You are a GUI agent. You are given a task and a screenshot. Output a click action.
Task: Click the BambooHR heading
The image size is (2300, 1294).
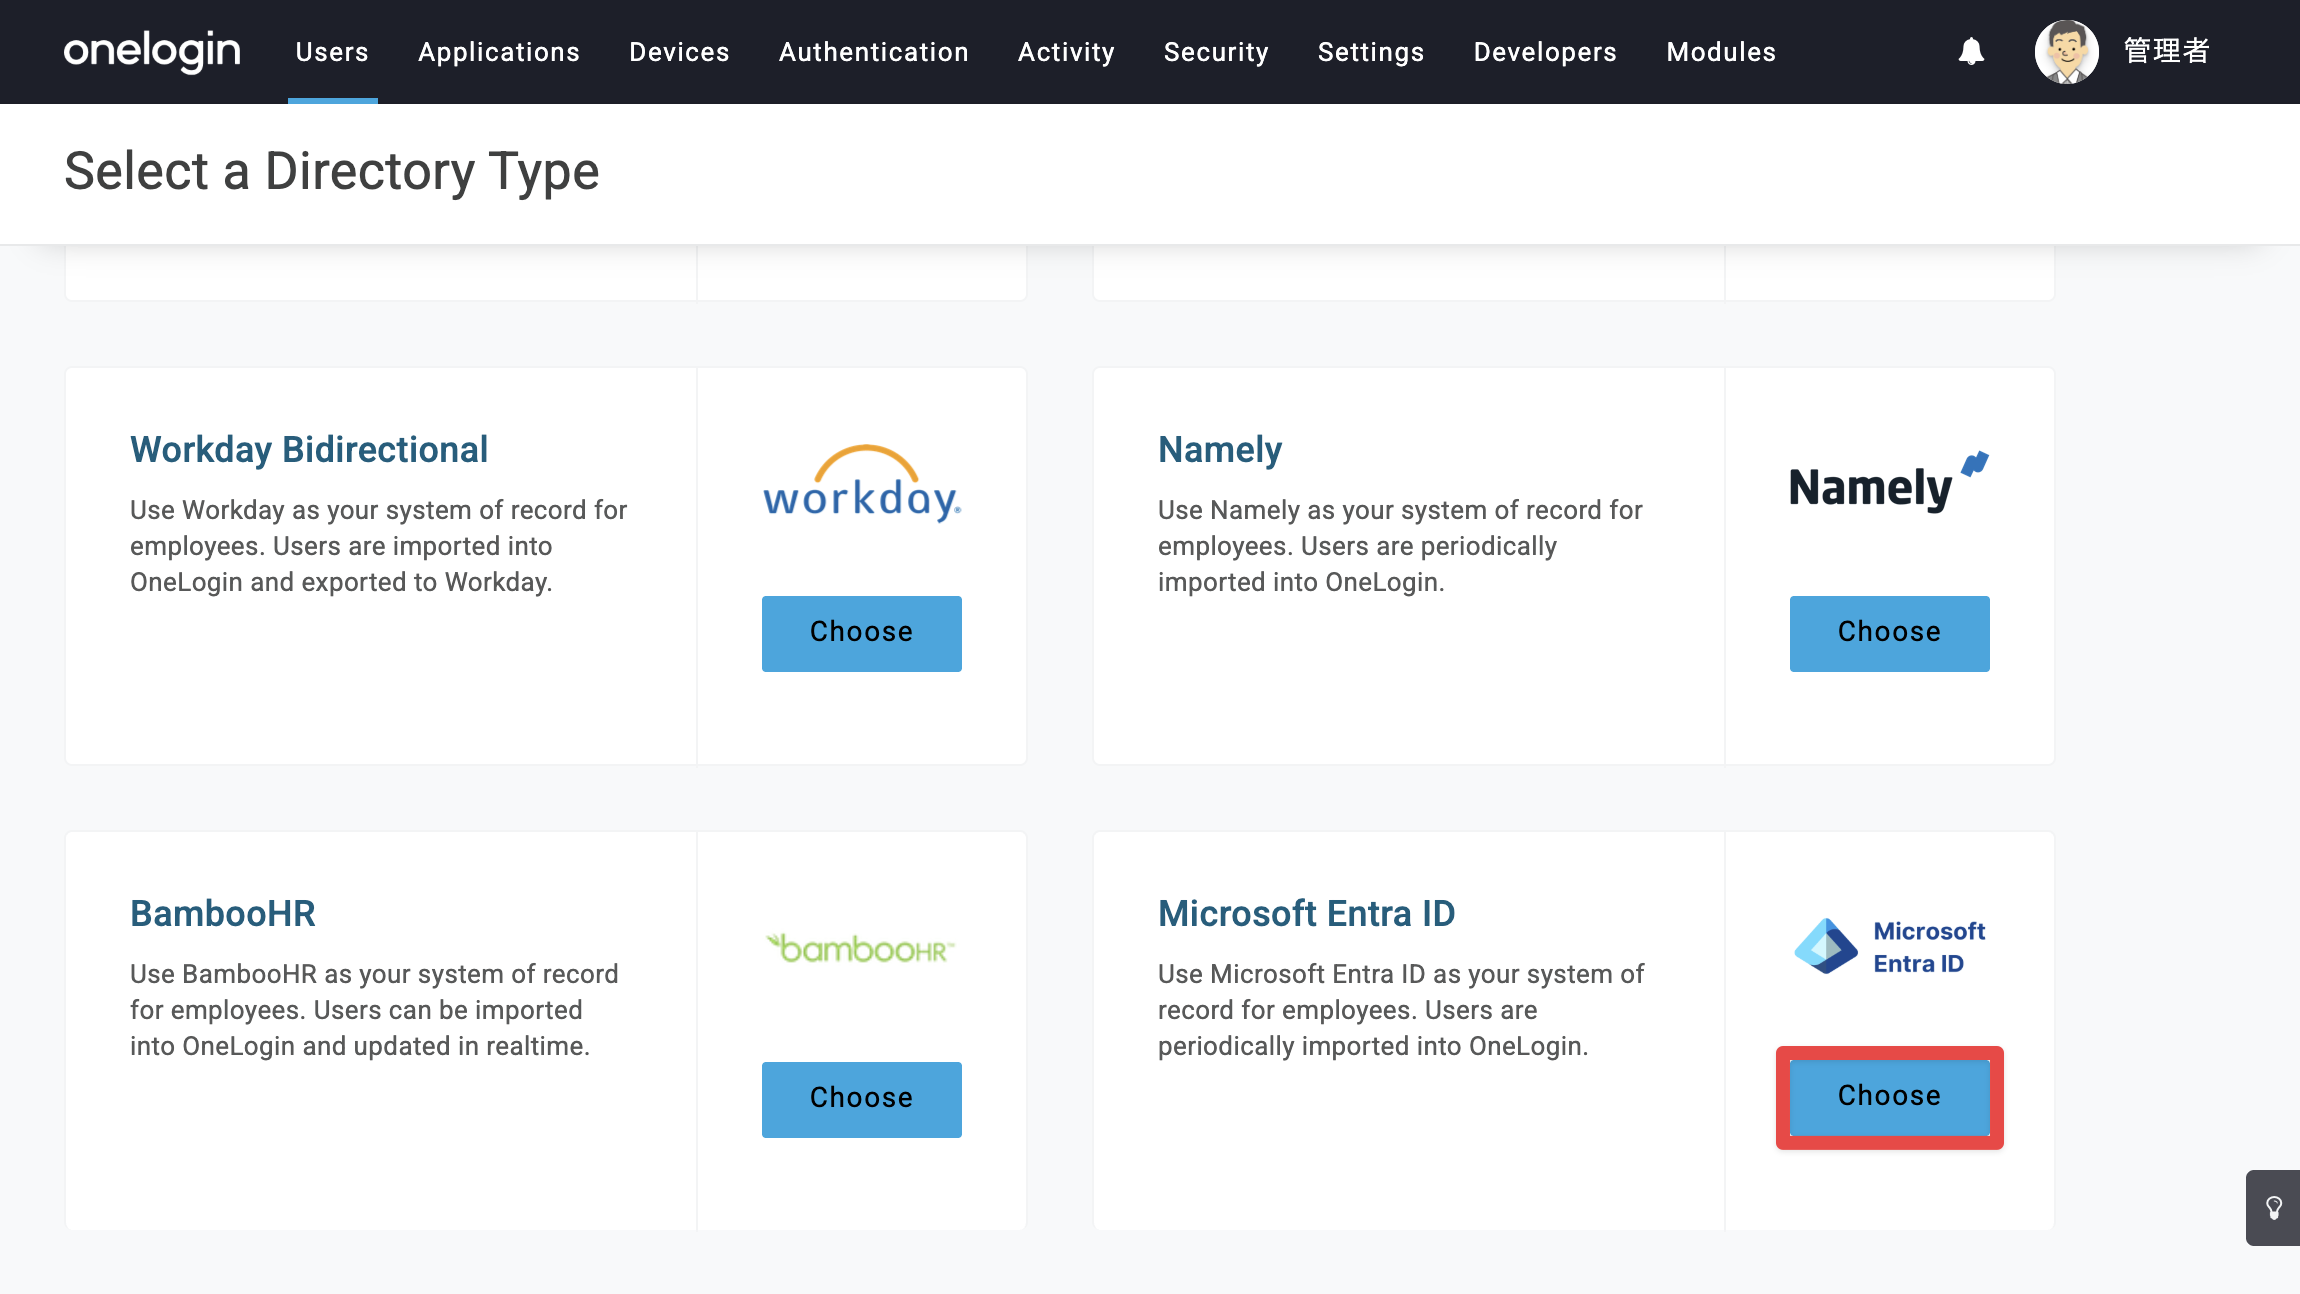223,914
